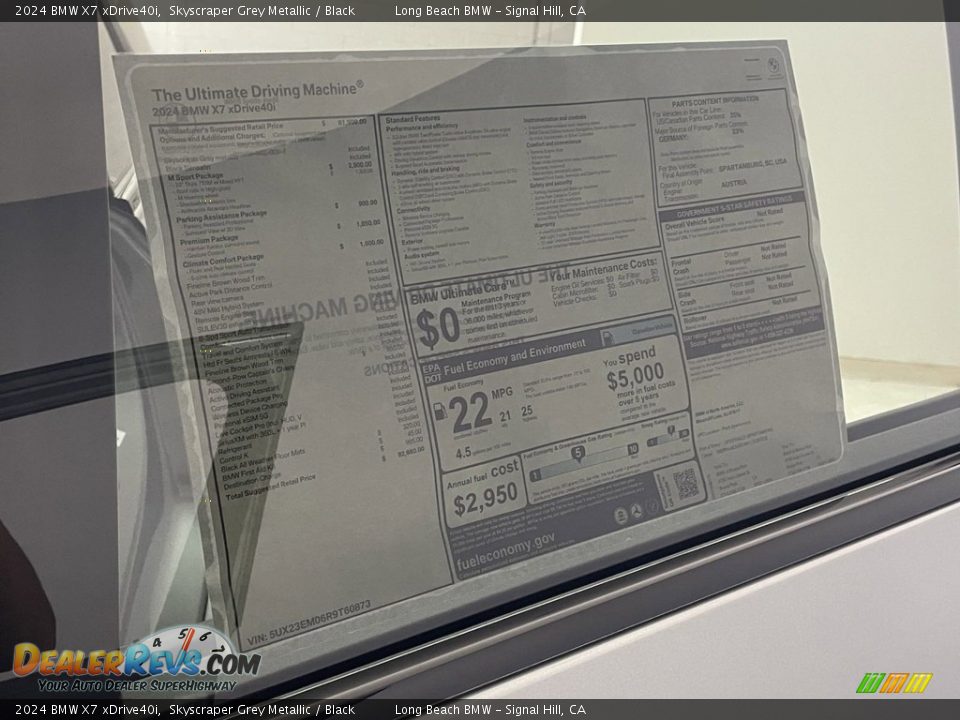Image resolution: width=960 pixels, height=720 pixels.
Task: Click "SPARTANBURG, SC, USA" final assembly point
Action: point(753,165)
